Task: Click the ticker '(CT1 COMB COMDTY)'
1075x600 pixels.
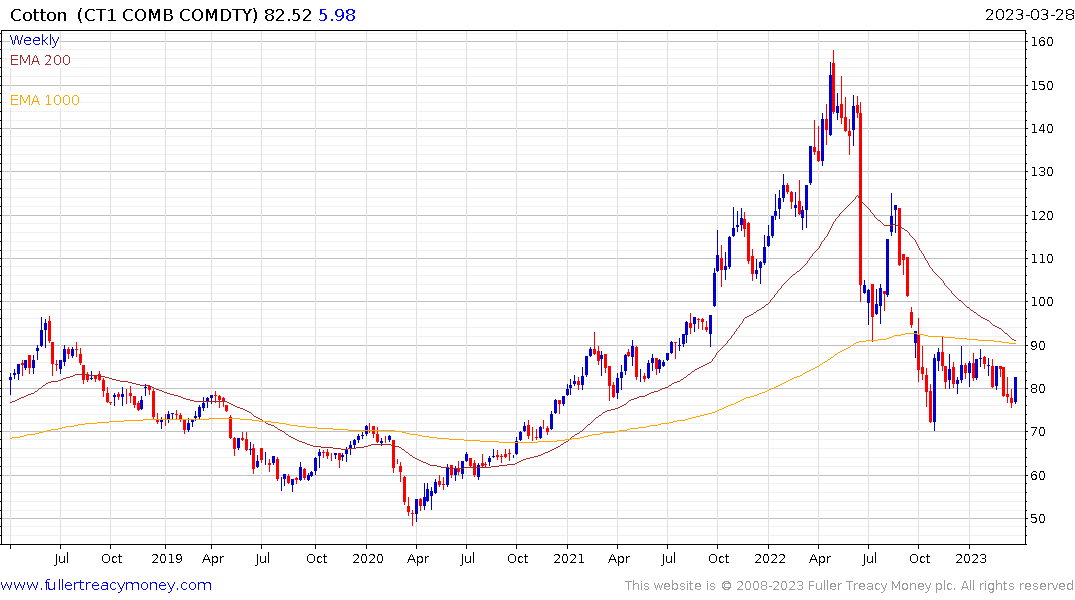Action: coord(167,15)
